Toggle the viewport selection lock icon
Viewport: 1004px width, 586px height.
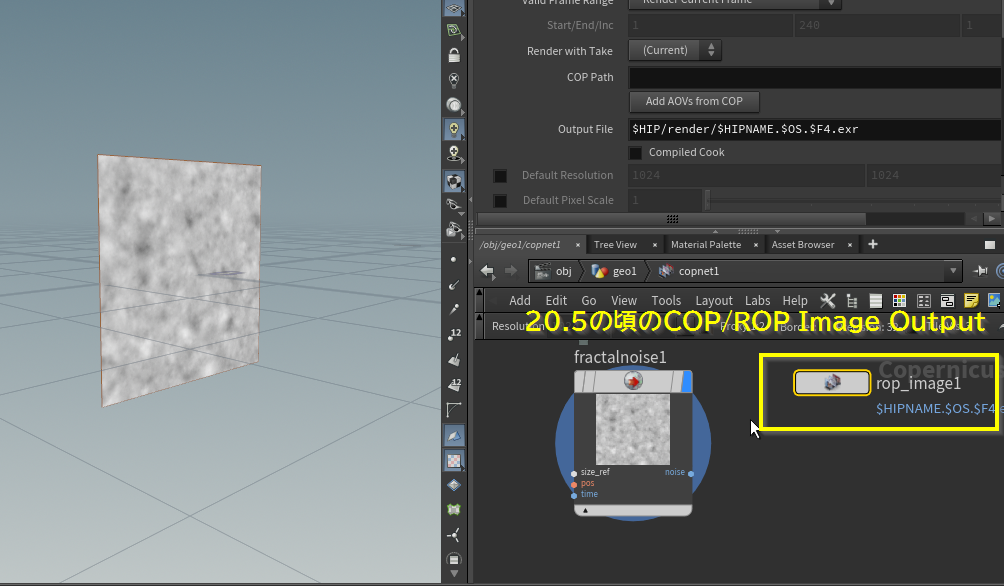coord(454,56)
